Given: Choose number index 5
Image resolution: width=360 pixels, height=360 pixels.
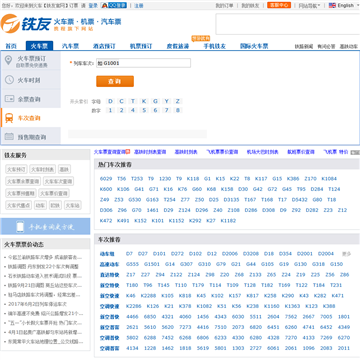Looking at the screenshot, I should click(144, 110).
